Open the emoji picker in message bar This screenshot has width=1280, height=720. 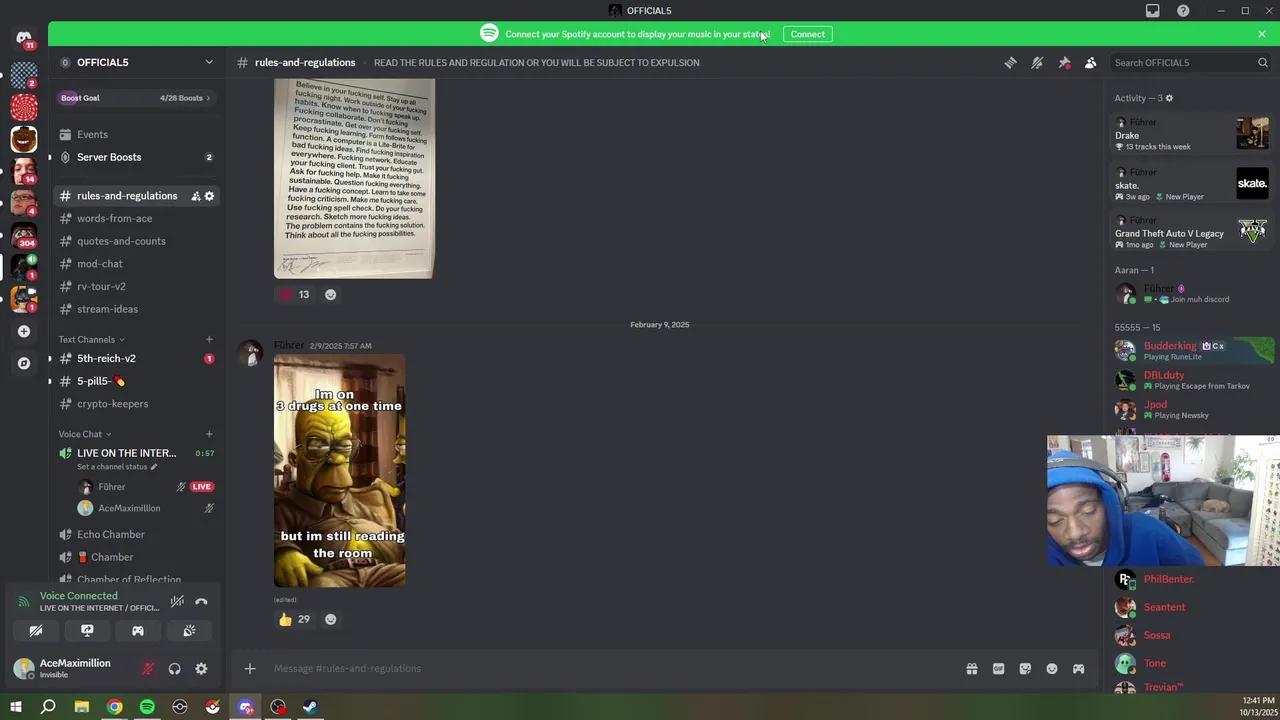pyautogui.click(x=1052, y=669)
